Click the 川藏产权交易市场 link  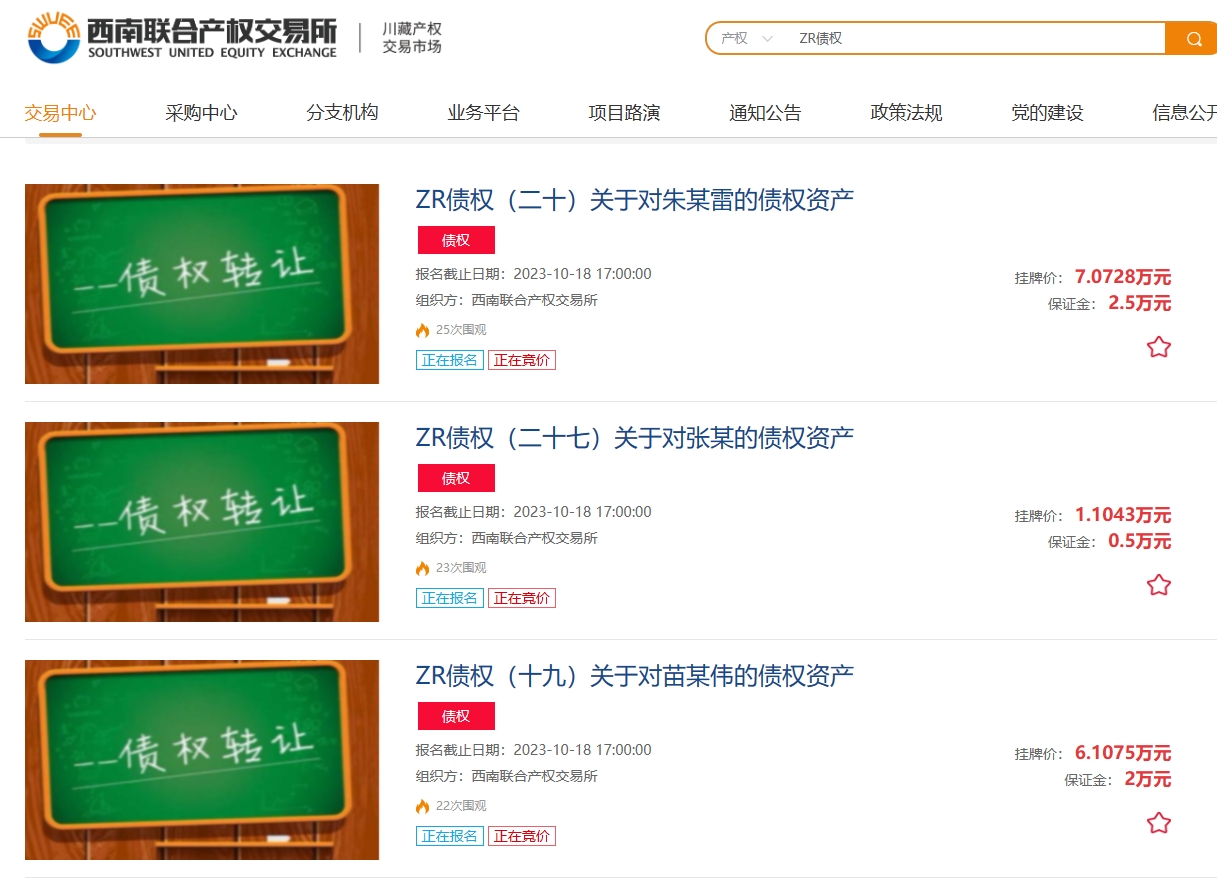point(412,38)
